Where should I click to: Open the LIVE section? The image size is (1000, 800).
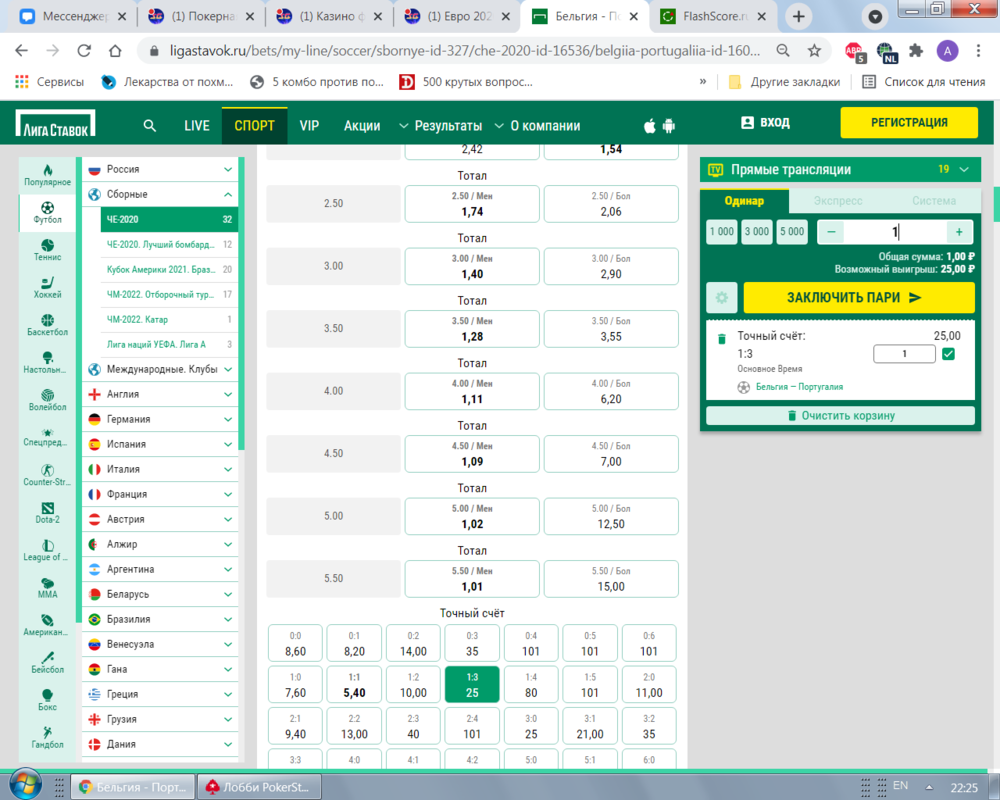tap(196, 126)
